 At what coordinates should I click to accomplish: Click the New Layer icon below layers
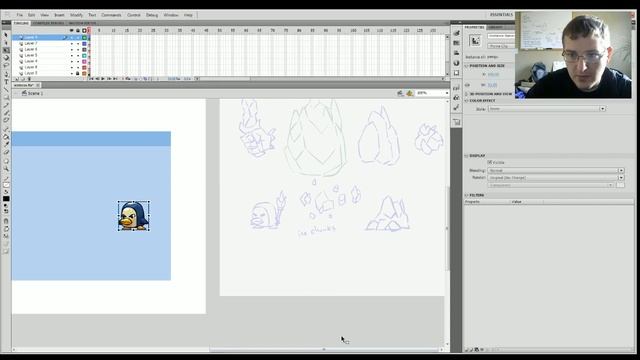(17, 79)
